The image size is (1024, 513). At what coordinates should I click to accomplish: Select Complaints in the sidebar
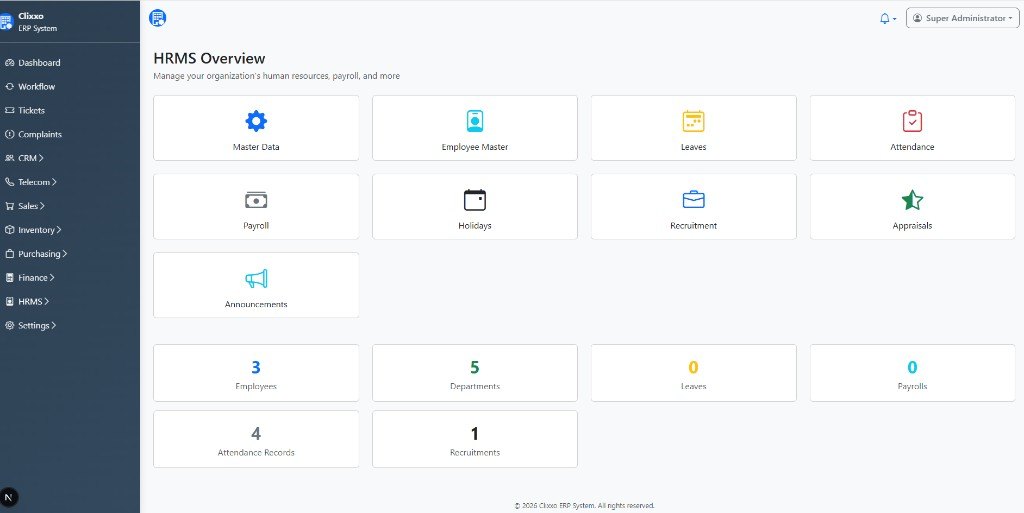(x=40, y=134)
